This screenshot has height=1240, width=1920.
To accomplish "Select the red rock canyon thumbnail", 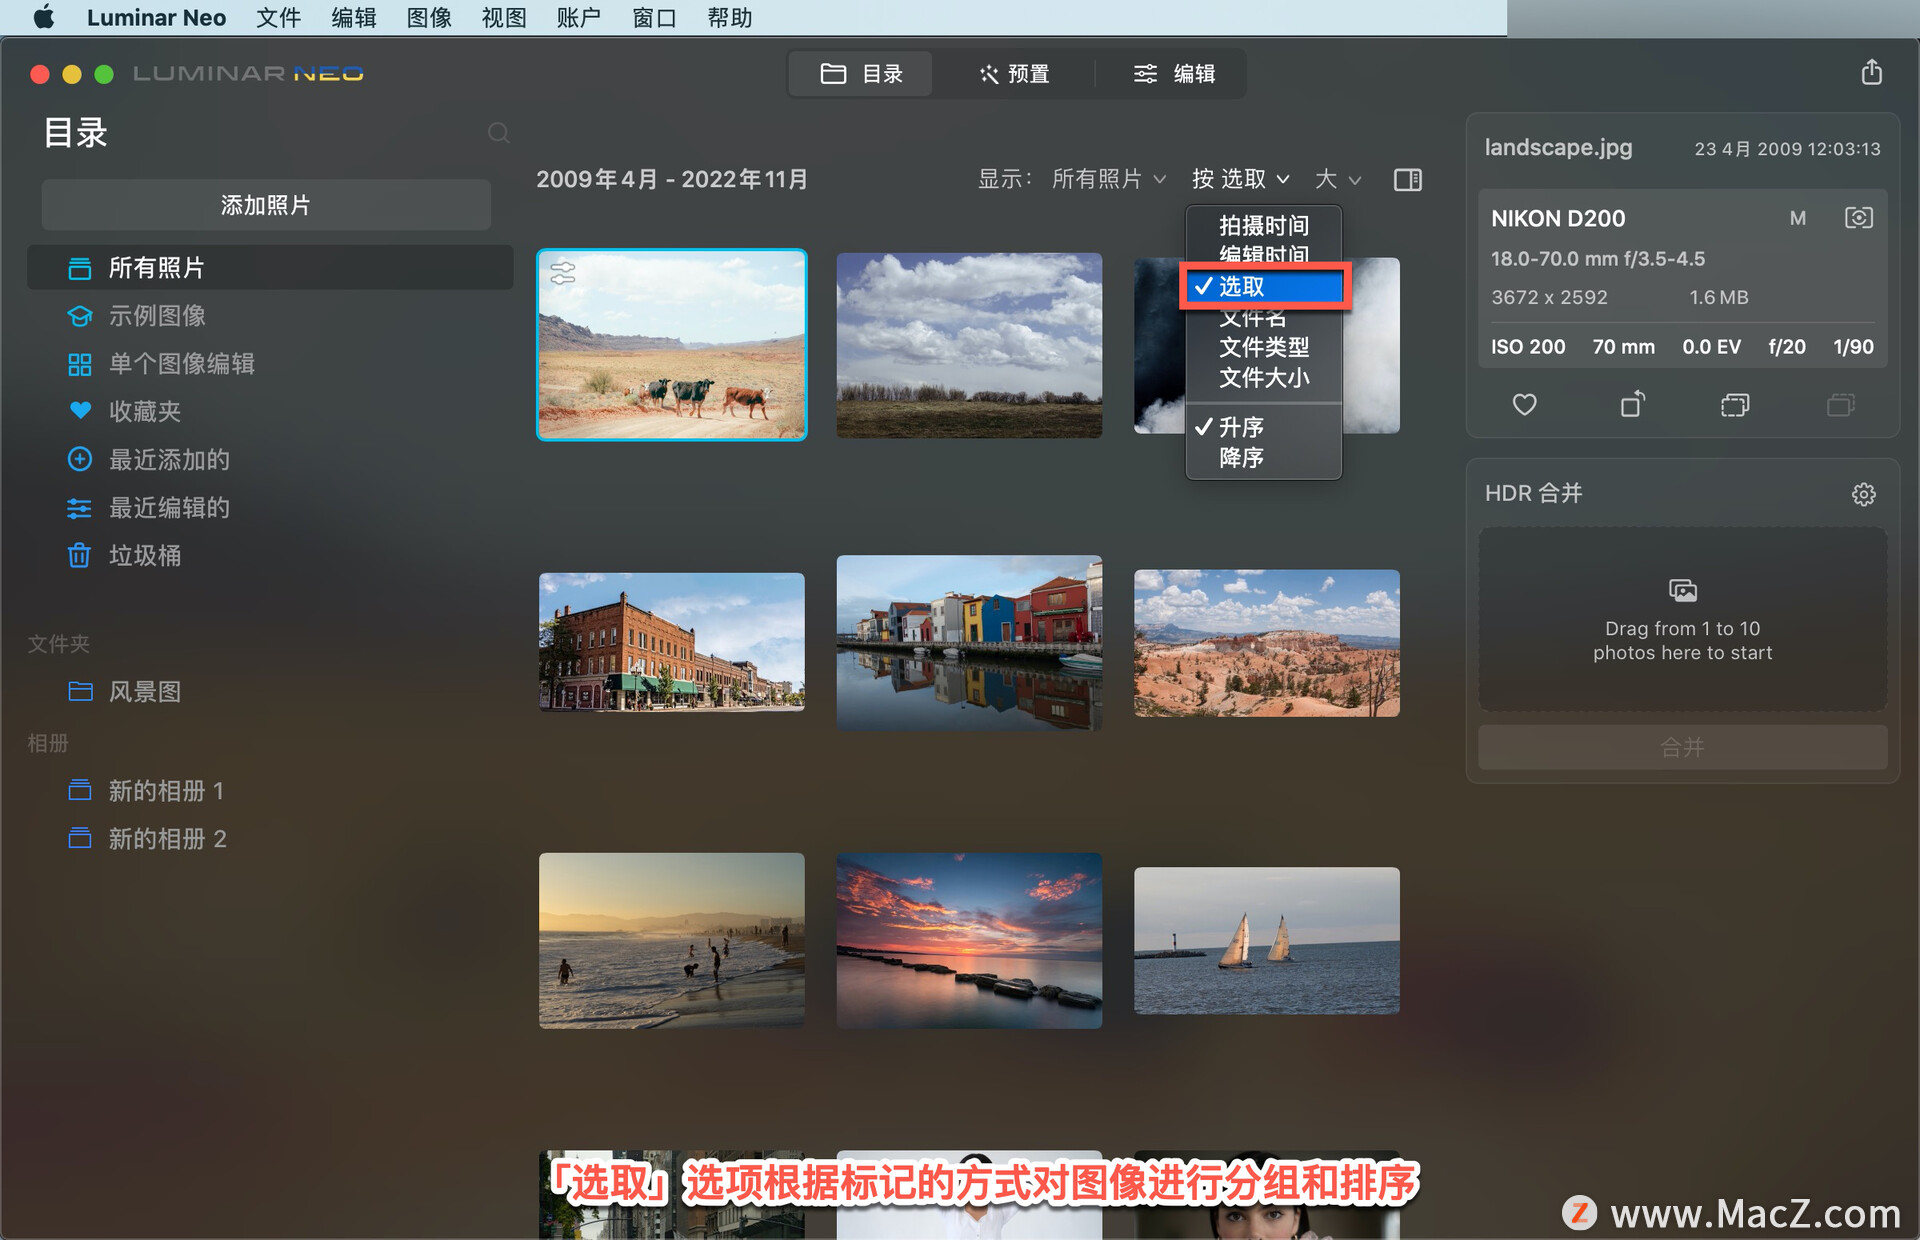I will click(x=1267, y=643).
